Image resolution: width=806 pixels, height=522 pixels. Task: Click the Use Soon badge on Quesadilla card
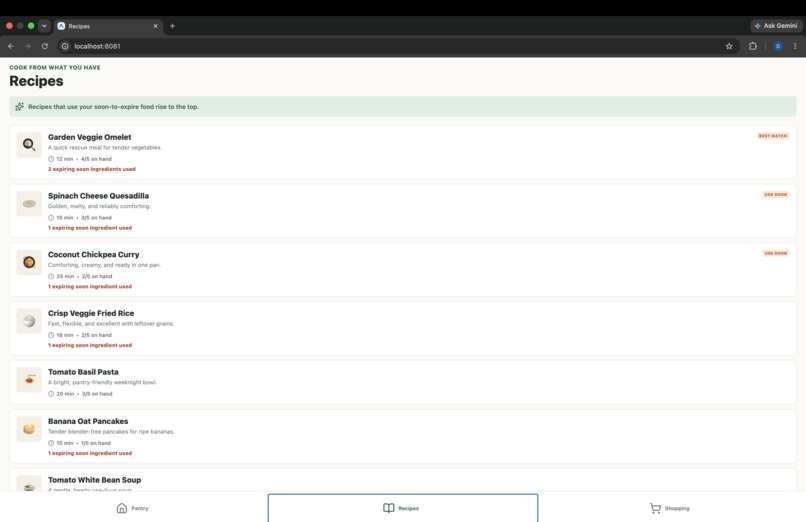(776, 194)
